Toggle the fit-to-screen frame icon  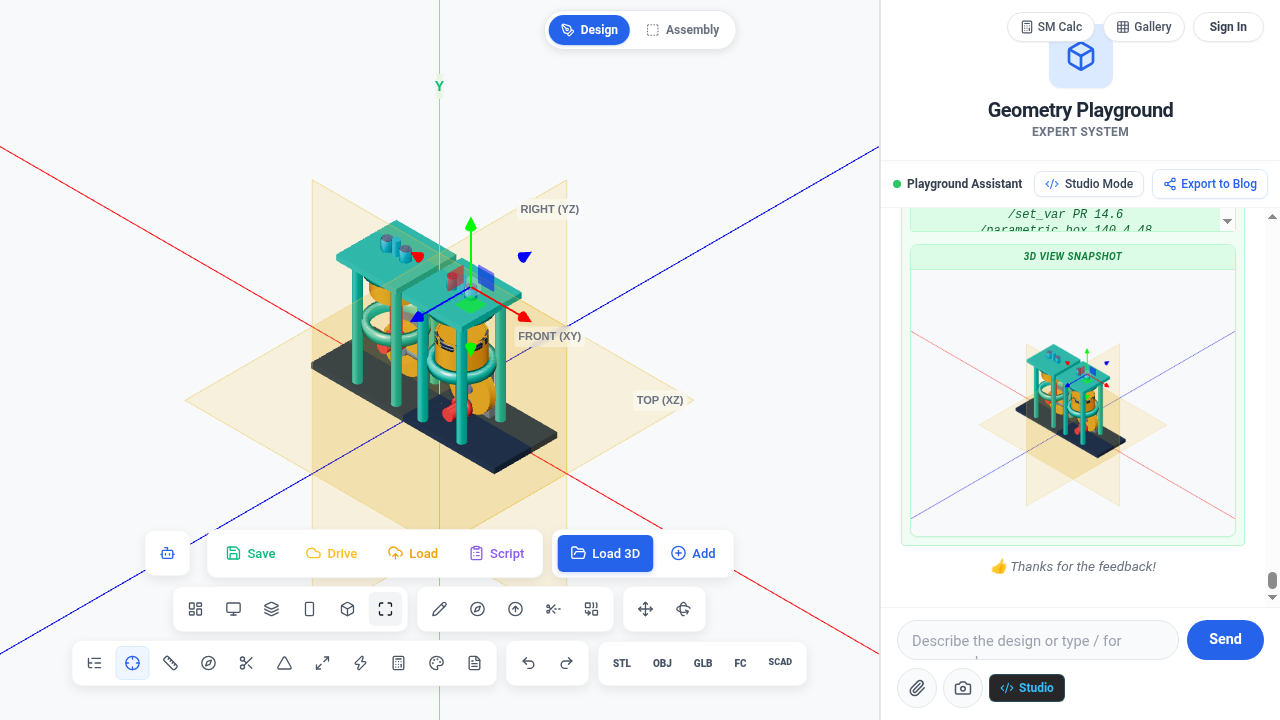point(386,609)
